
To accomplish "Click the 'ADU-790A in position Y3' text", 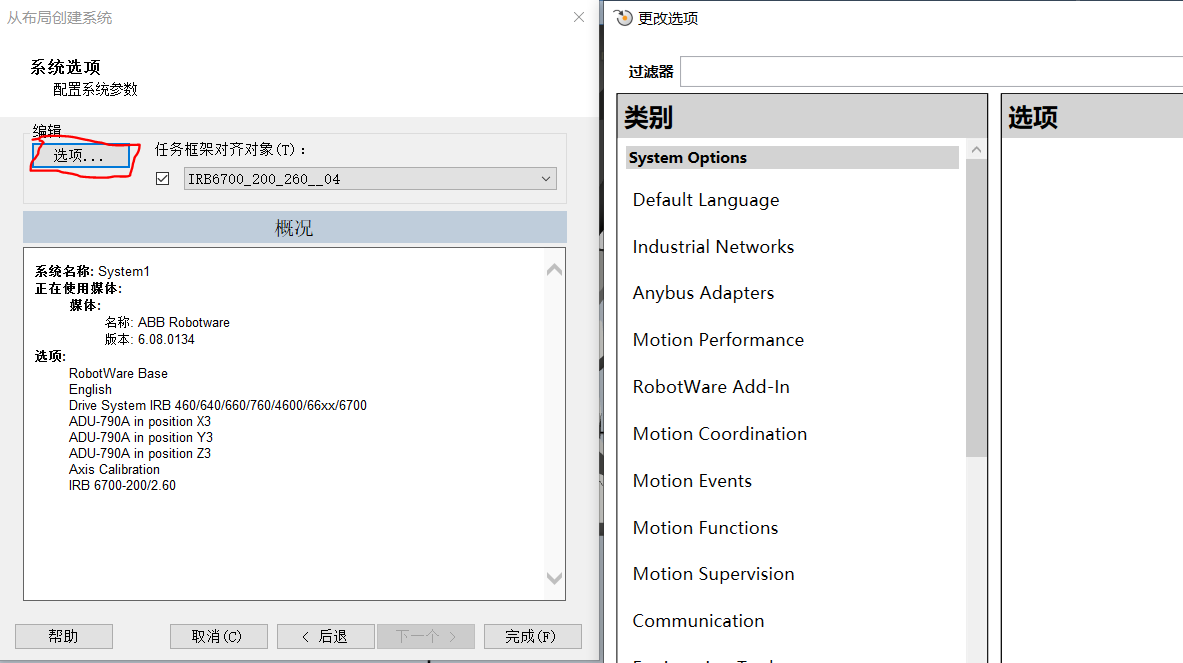I will click(x=140, y=437).
